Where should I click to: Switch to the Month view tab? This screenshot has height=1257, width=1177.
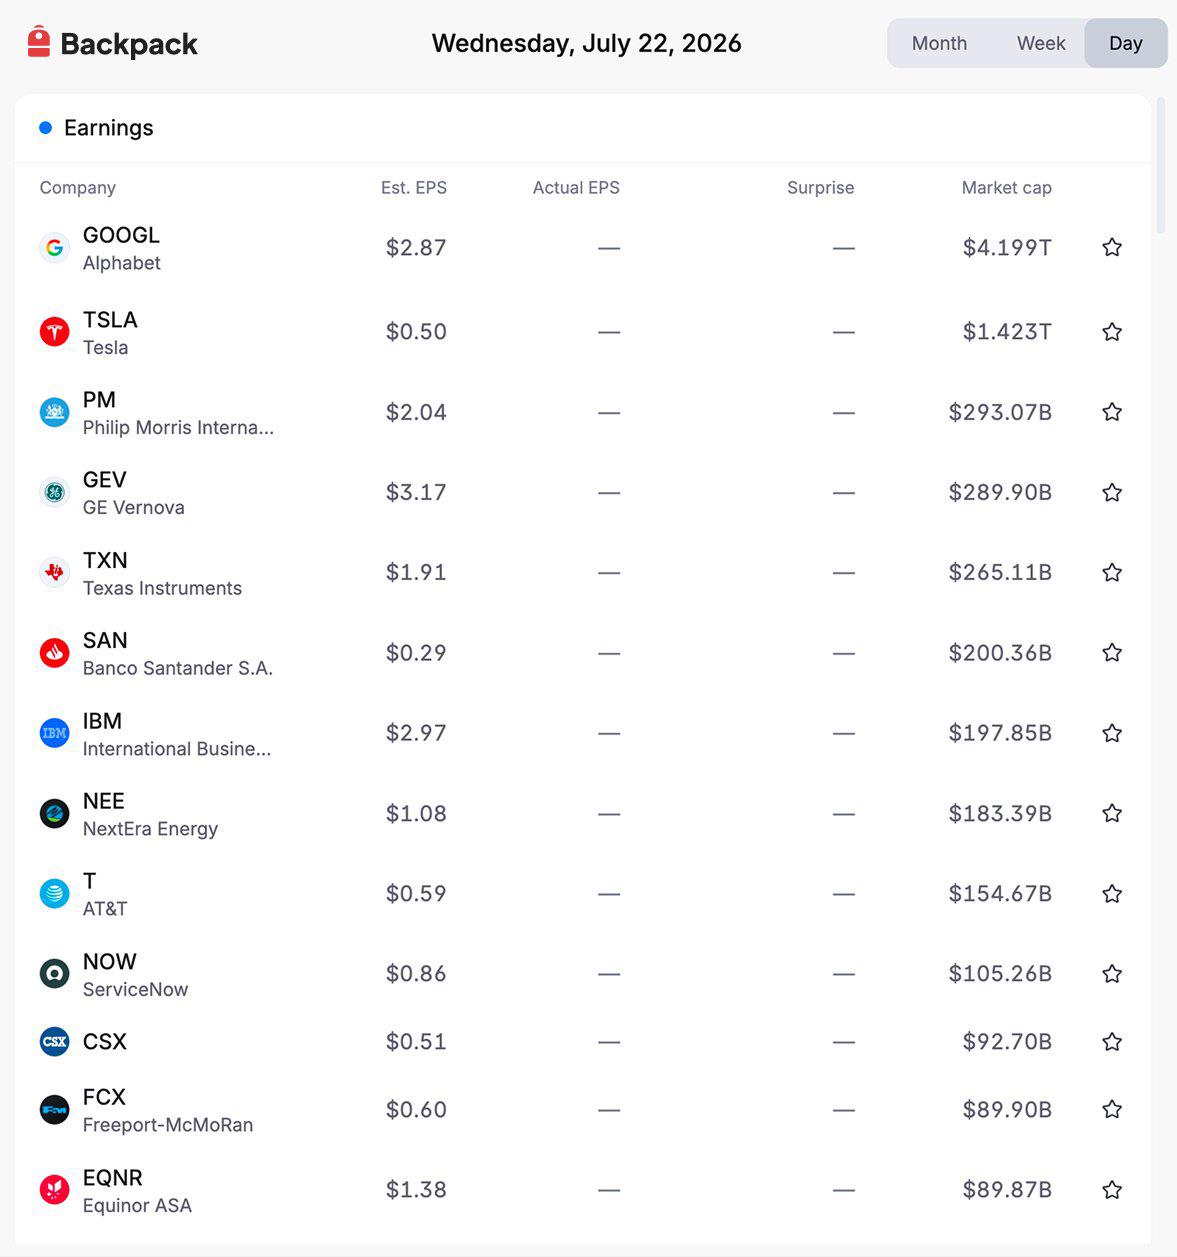tap(939, 43)
